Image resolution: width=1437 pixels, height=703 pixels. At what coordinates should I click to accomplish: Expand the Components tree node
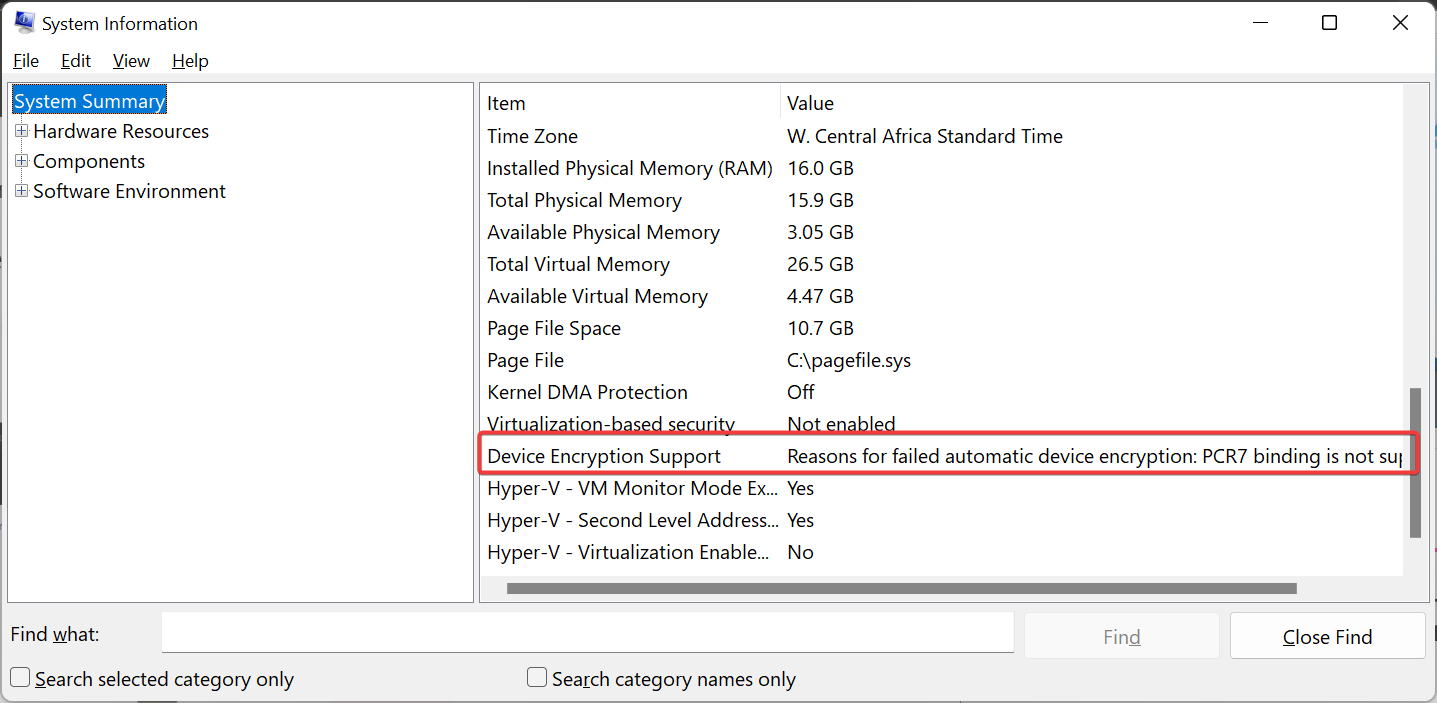click(22, 161)
